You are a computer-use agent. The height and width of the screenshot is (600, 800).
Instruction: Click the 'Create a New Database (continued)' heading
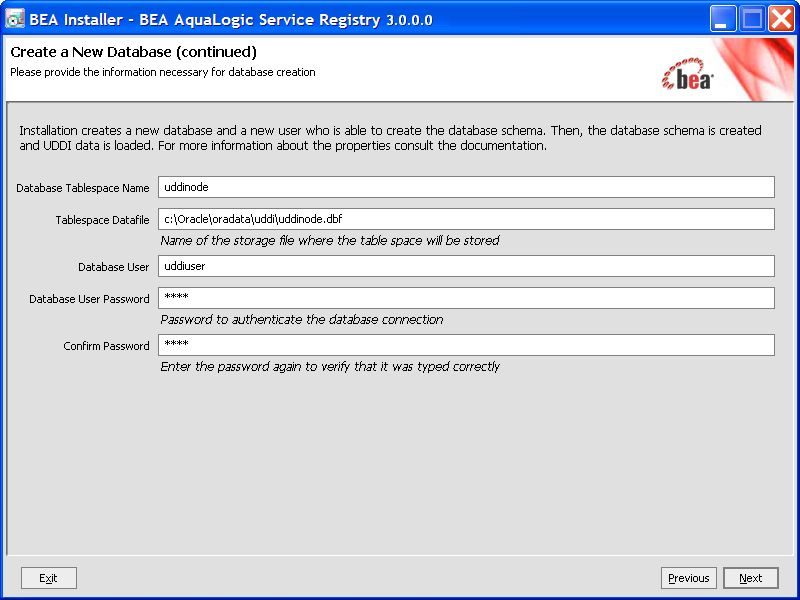pos(134,52)
